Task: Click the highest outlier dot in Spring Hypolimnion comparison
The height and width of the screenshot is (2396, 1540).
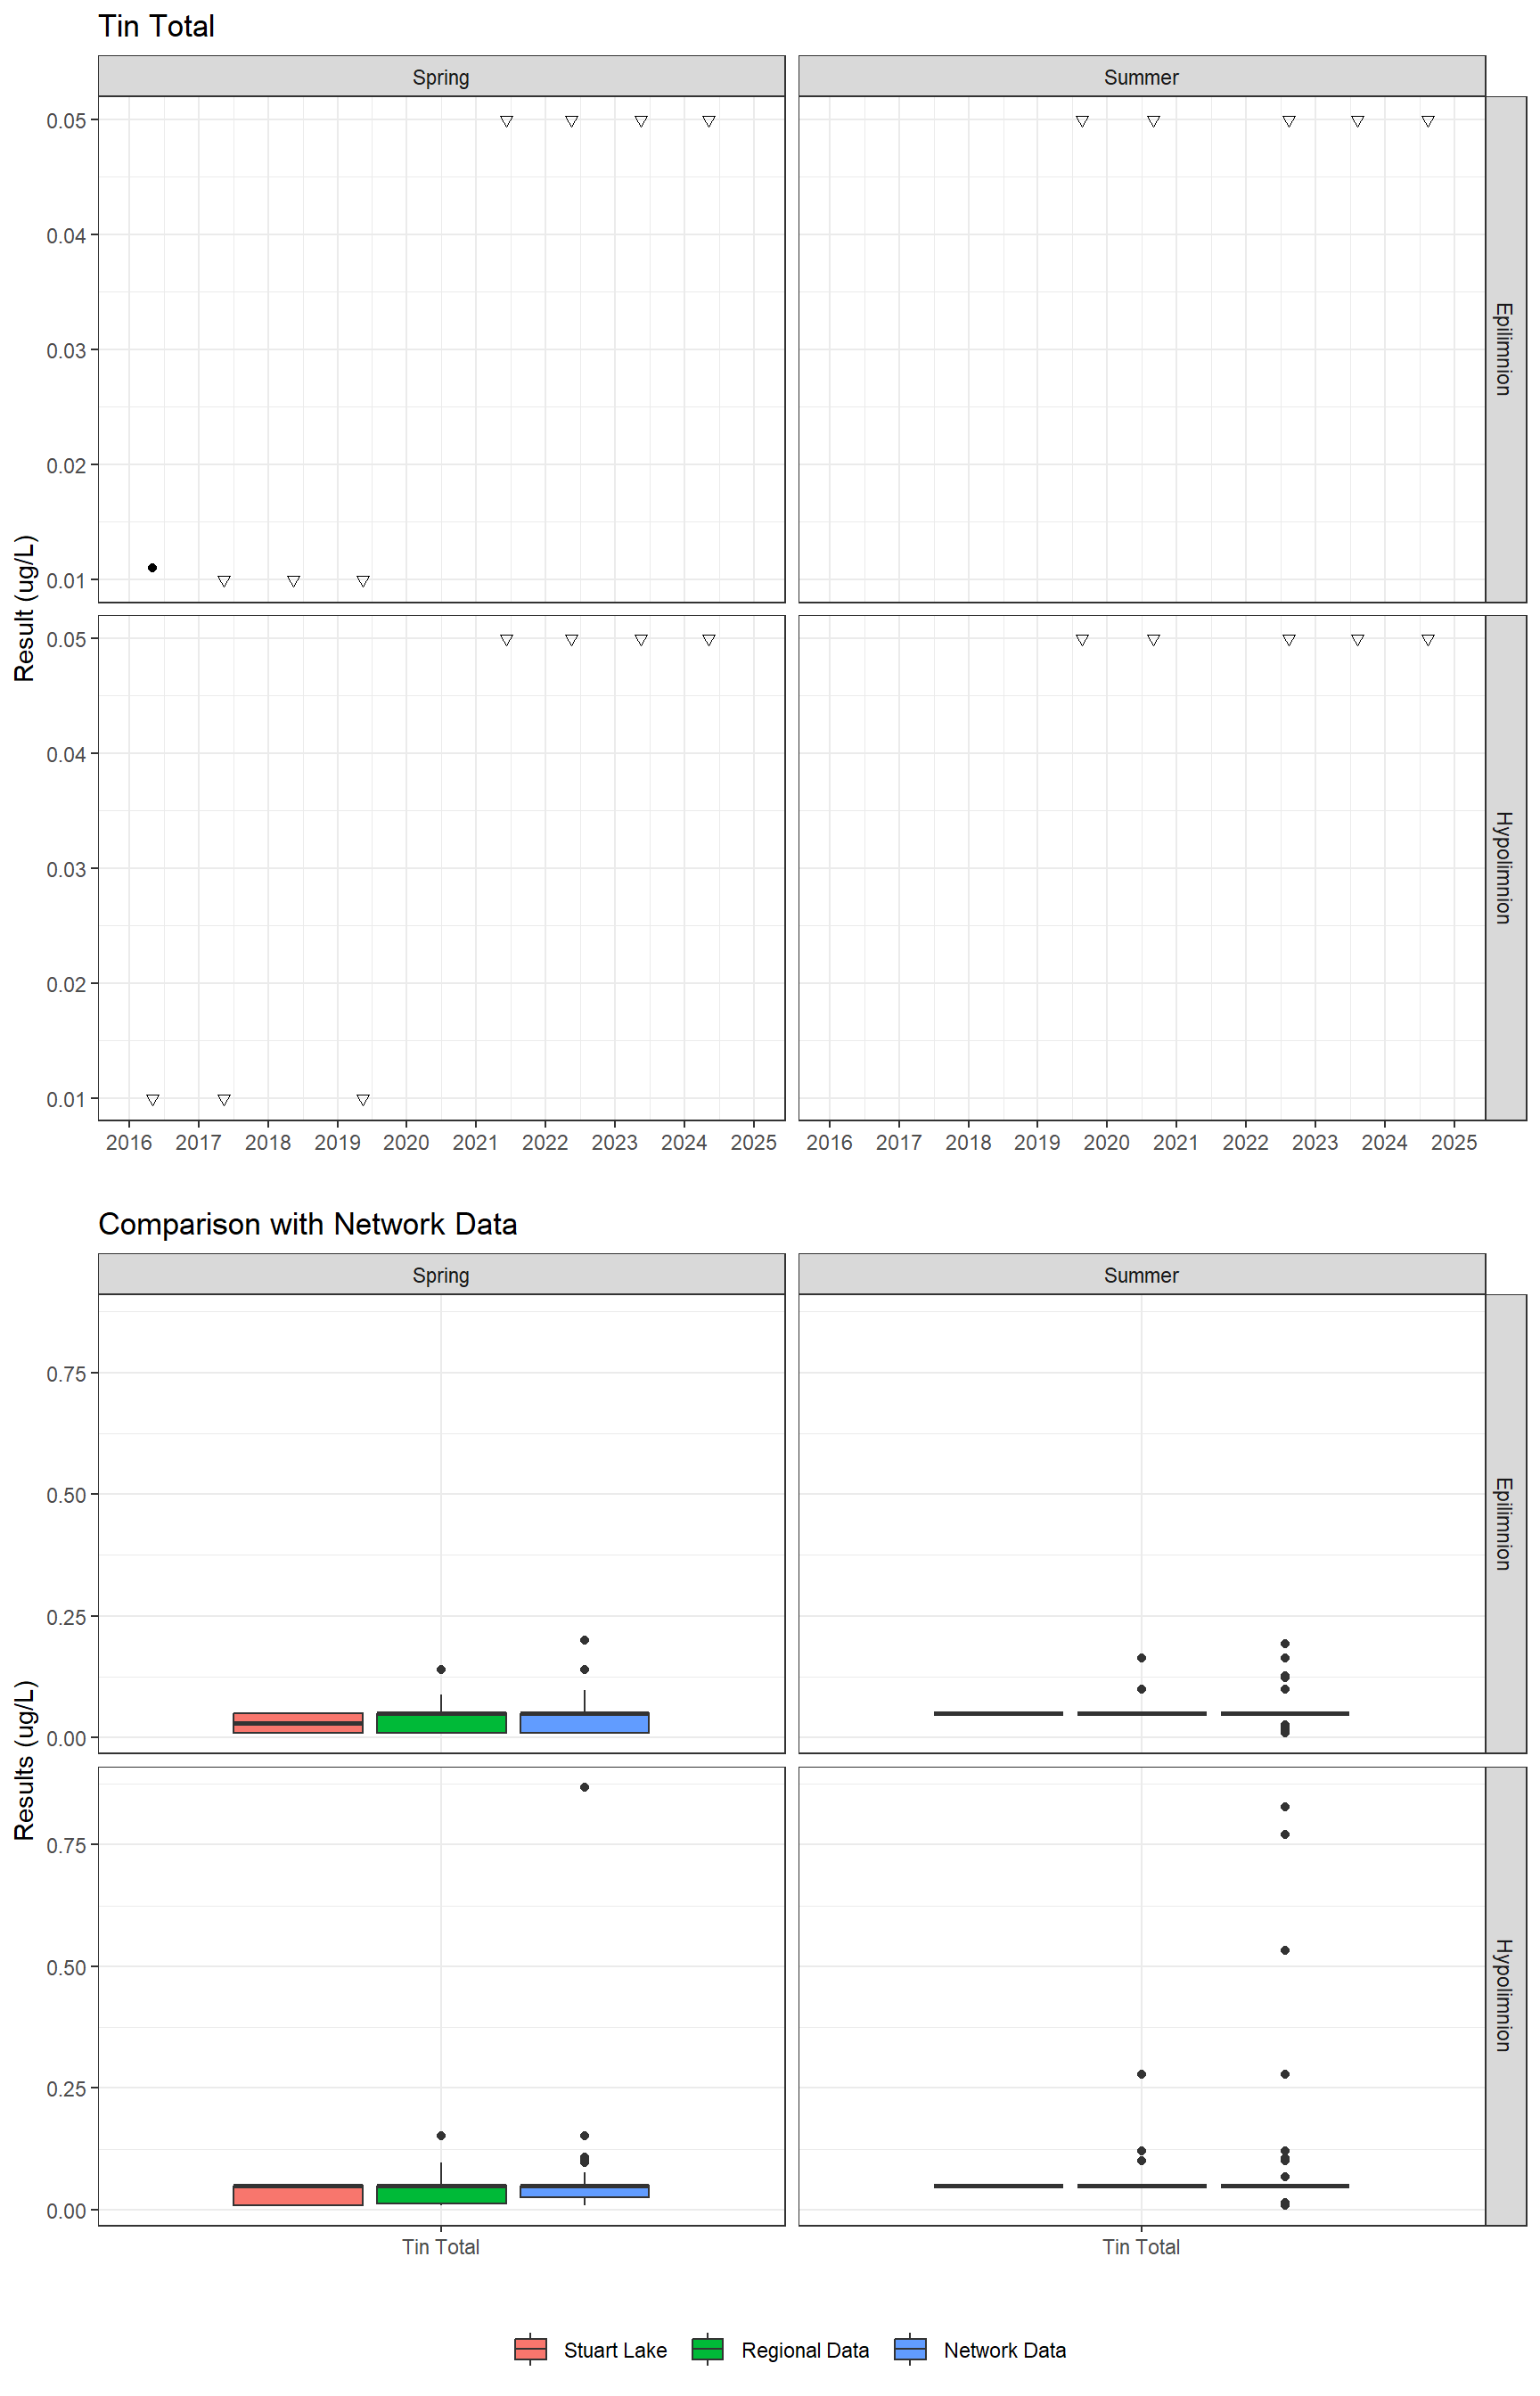Action: (584, 1786)
